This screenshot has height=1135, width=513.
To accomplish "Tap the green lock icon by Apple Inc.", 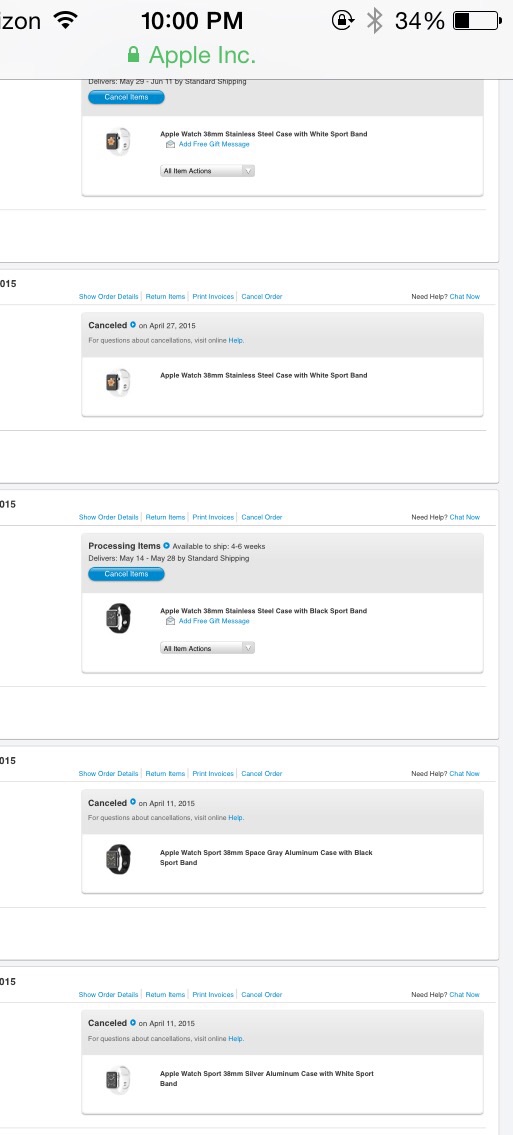I will click(133, 55).
